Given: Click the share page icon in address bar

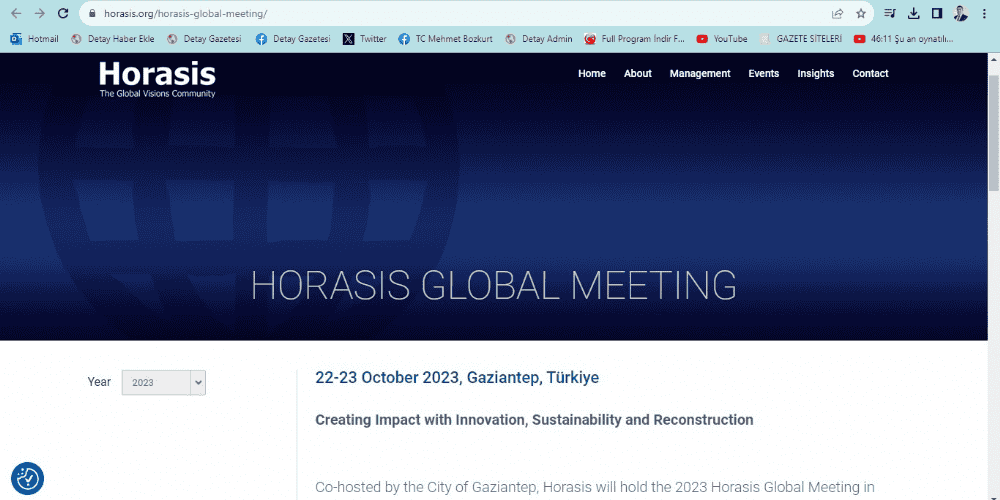Looking at the screenshot, I should click(x=837, y=13).
